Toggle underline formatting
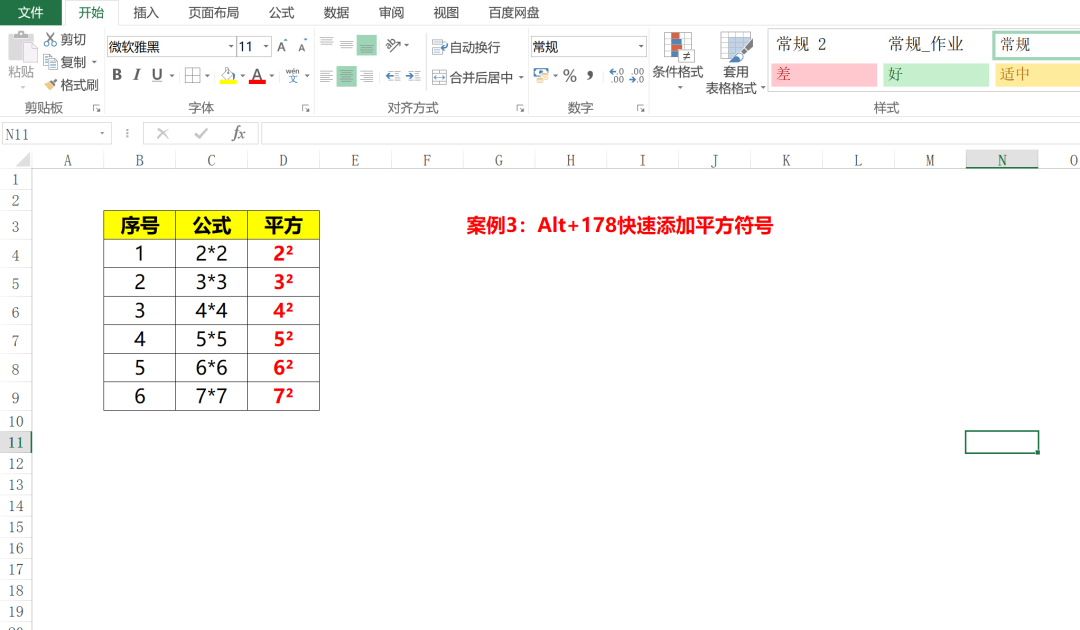Image resolution: width=1080 pixels, height=630 pixels. click(157, 75)
